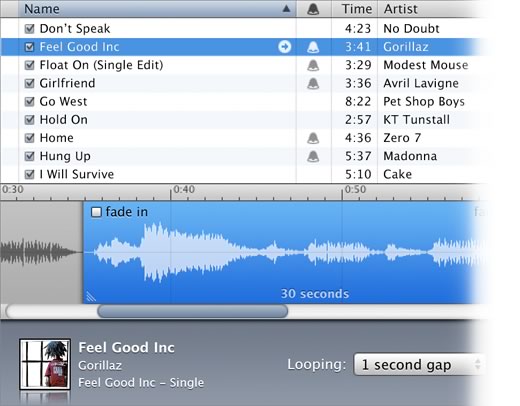Uncheck the I Will Survive checkbox
This screenshot has height=406, width=520.
click(30, 174)
